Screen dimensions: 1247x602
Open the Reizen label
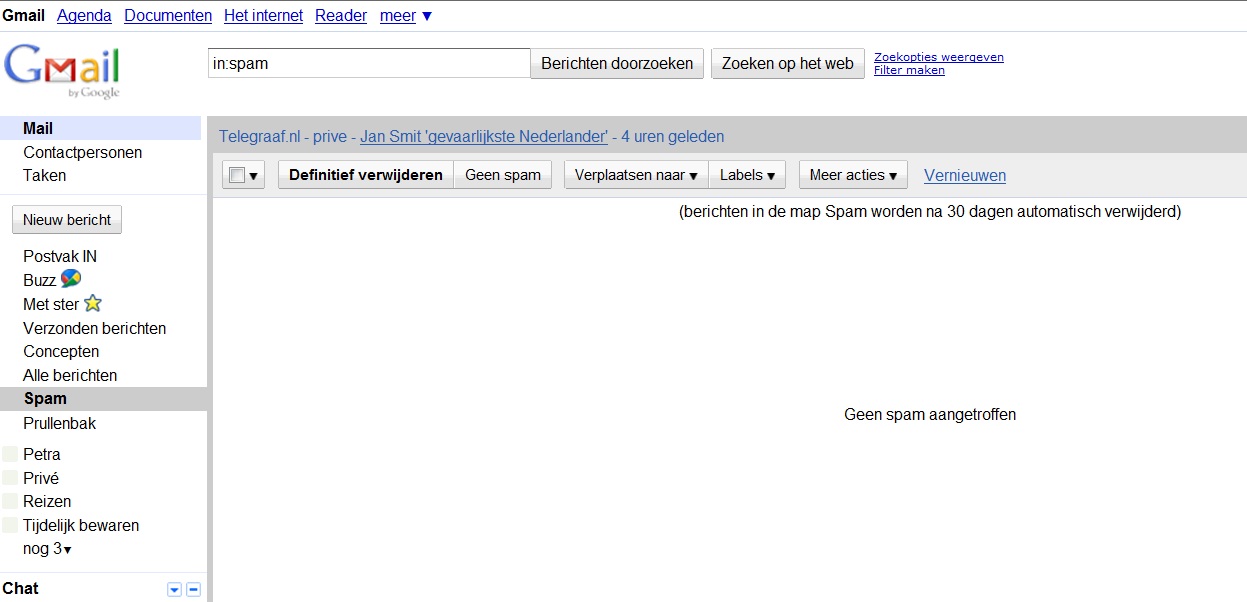click(47, 501)
